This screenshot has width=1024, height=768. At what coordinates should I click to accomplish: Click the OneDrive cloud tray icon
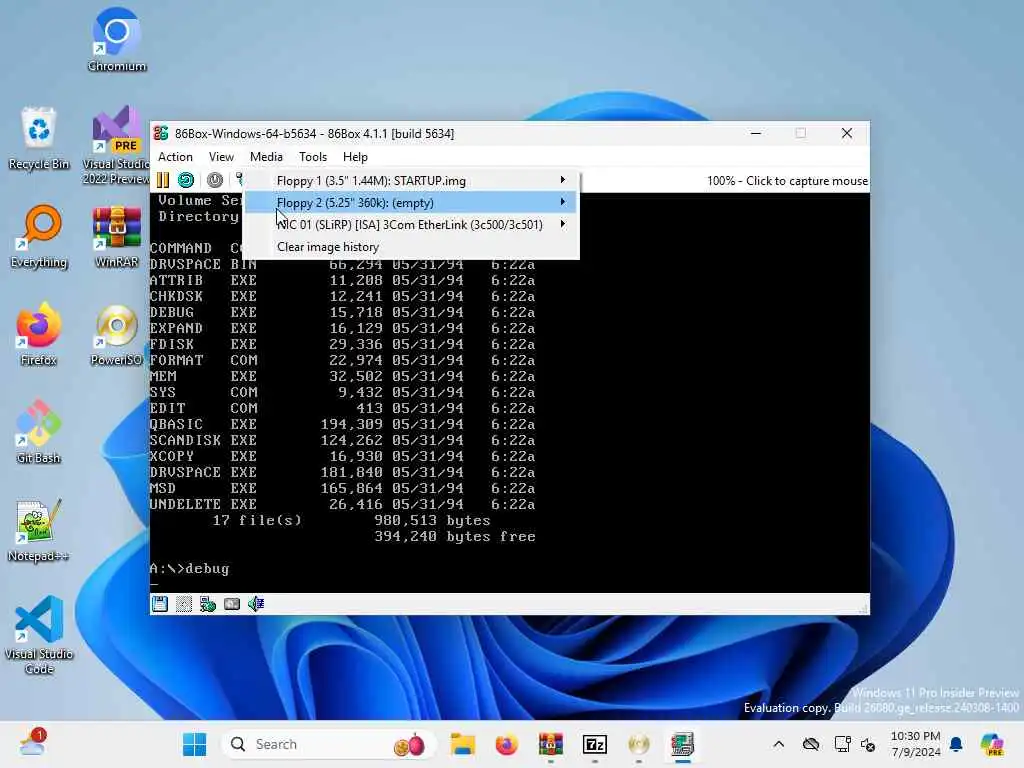click(811, 744)
